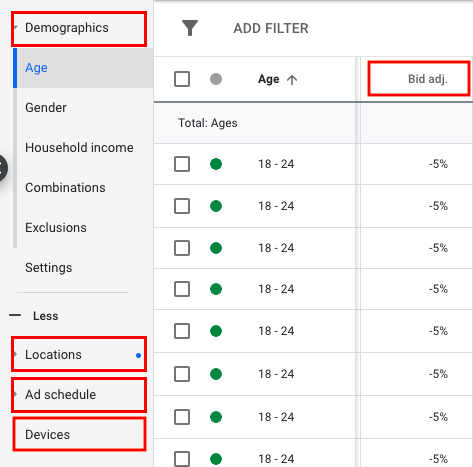Click the dark round handle at left edge
Viewport: 473px width, 467px height.
click(x=3, y=168)
